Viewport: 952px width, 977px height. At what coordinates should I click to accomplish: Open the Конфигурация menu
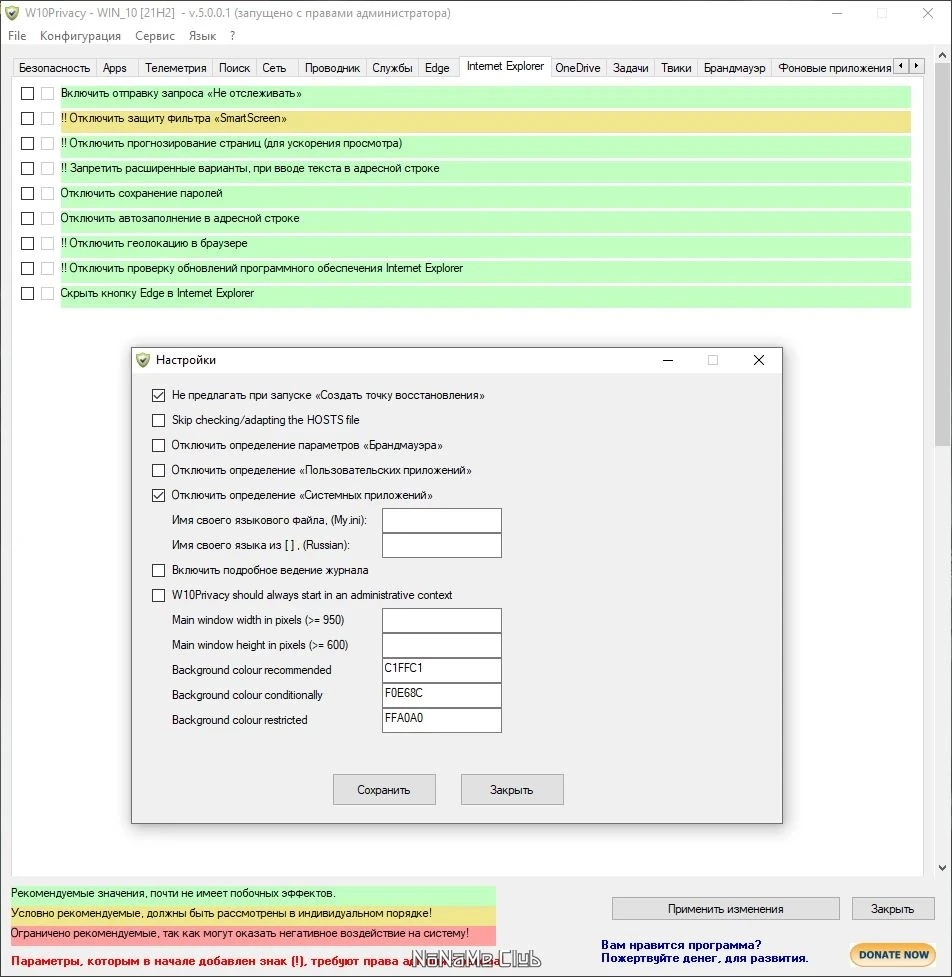coord(80,36)
